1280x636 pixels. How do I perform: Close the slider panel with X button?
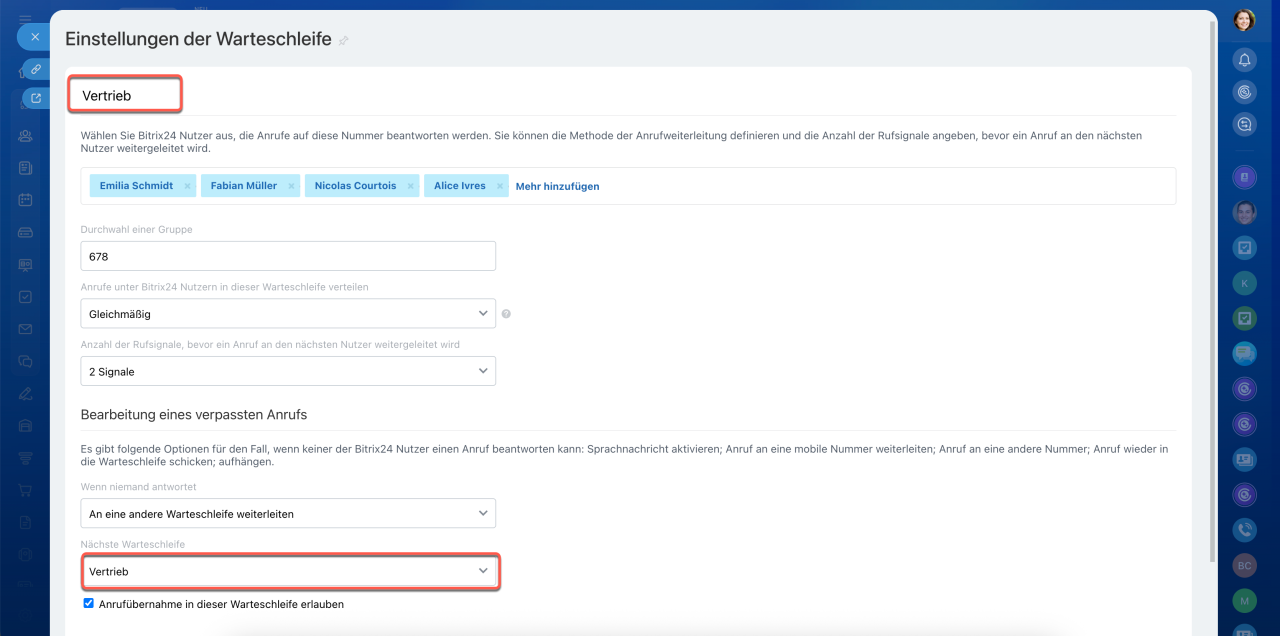(x=34, y=37)
